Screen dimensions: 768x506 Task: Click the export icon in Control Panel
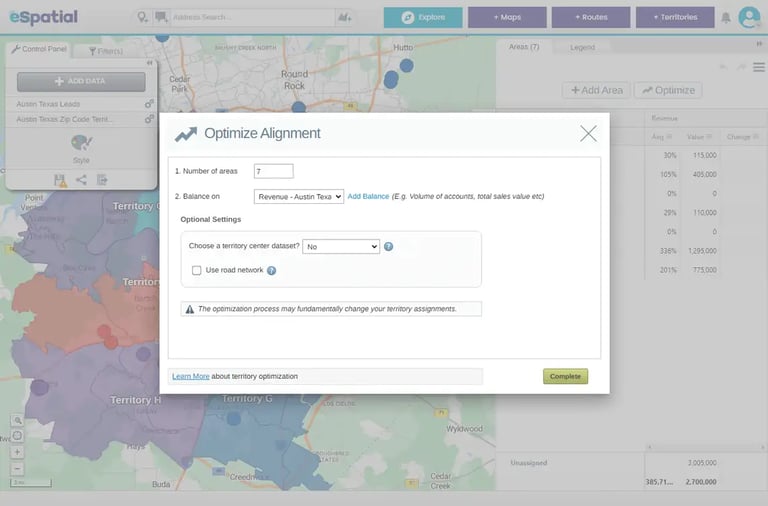click(102, 180)
